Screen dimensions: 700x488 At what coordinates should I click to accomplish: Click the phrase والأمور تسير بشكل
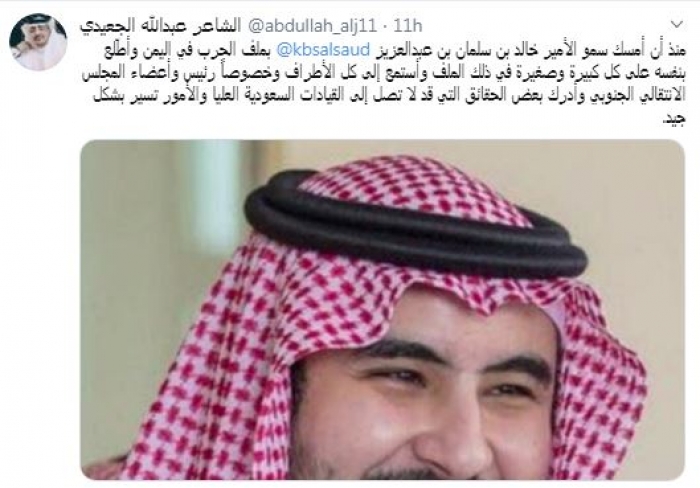click(148, 97)
